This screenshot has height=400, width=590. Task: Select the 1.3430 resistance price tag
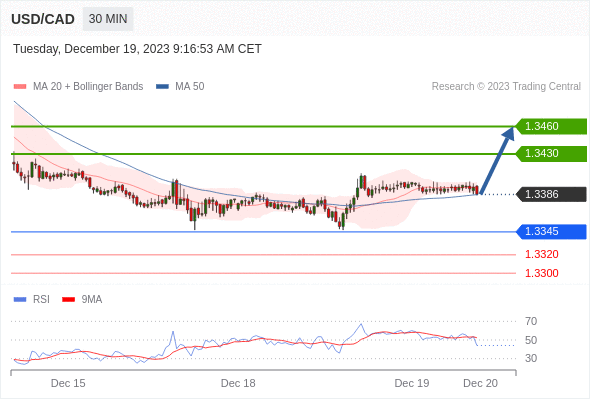pyautogui.click(x=551, y=154)
